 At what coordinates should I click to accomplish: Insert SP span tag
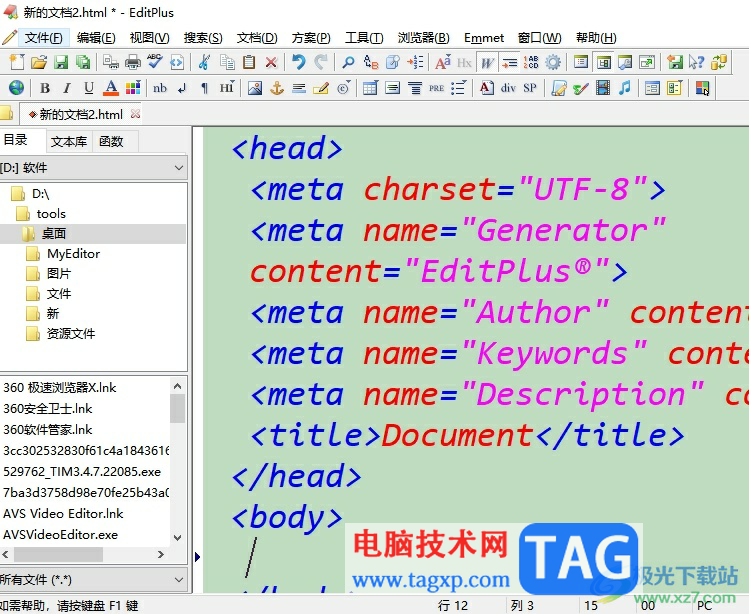(530, 88)
